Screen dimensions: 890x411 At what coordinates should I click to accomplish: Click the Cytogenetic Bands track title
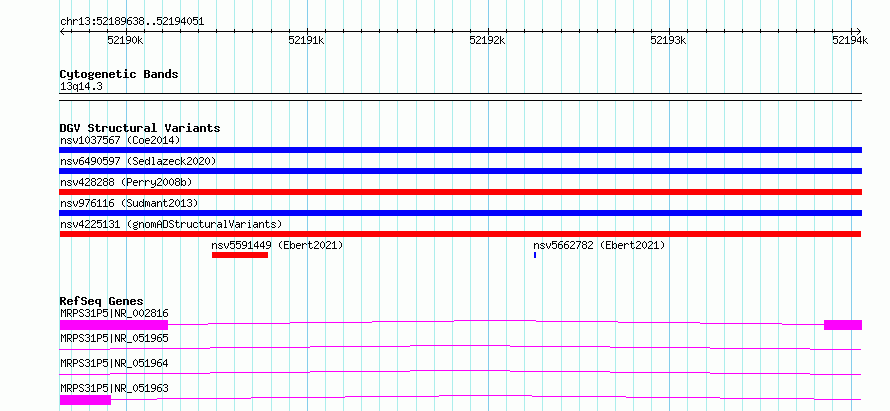[119, 74]
